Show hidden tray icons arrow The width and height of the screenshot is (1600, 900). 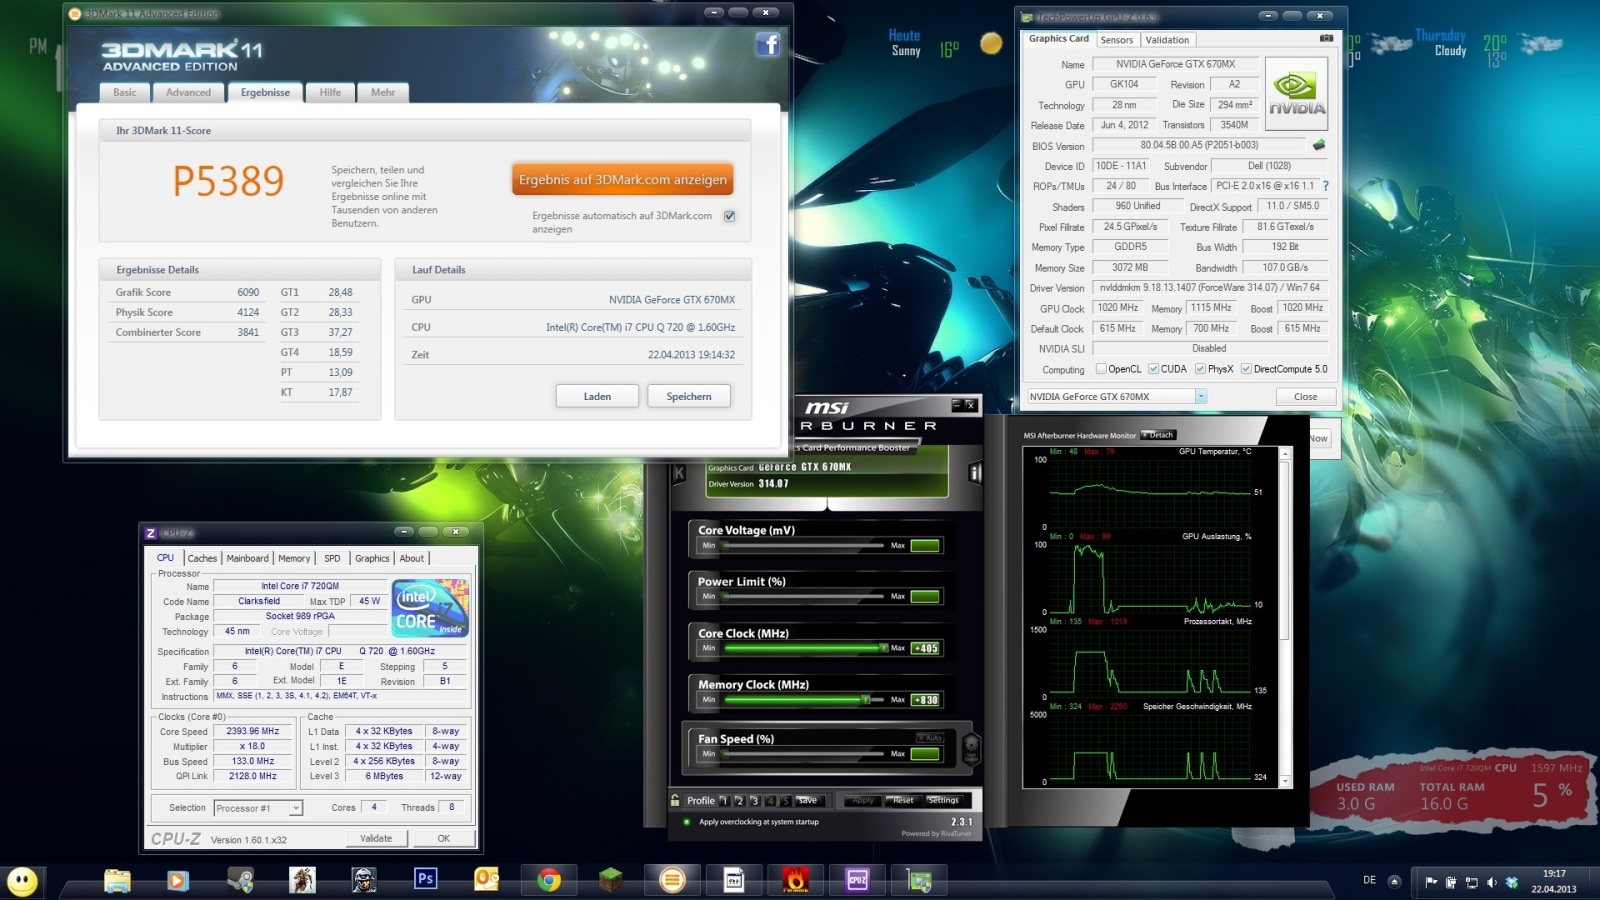(1395, 881)
